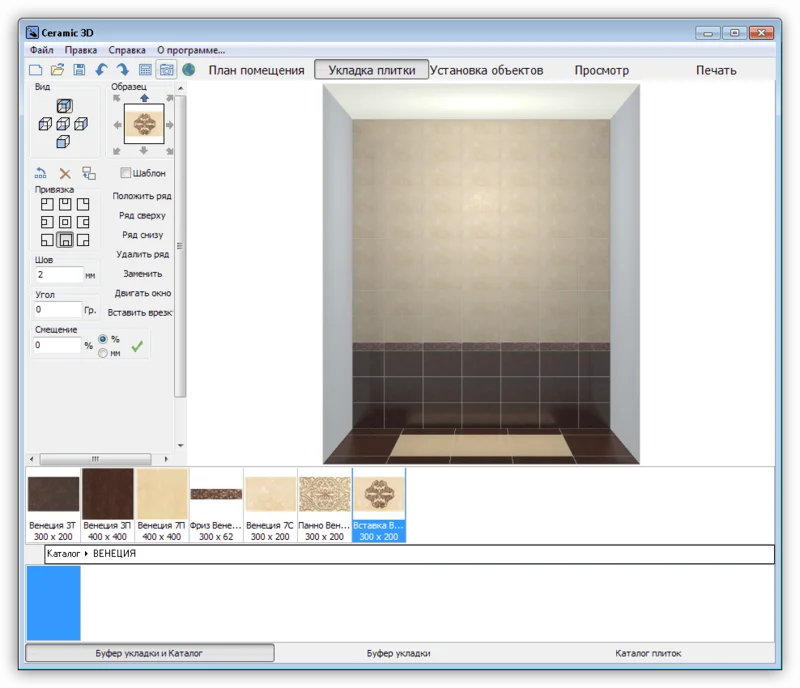The height and width of the screenshot is (688, 800).
Task: Click the Шов seam width field
Action: coord(59,275)
